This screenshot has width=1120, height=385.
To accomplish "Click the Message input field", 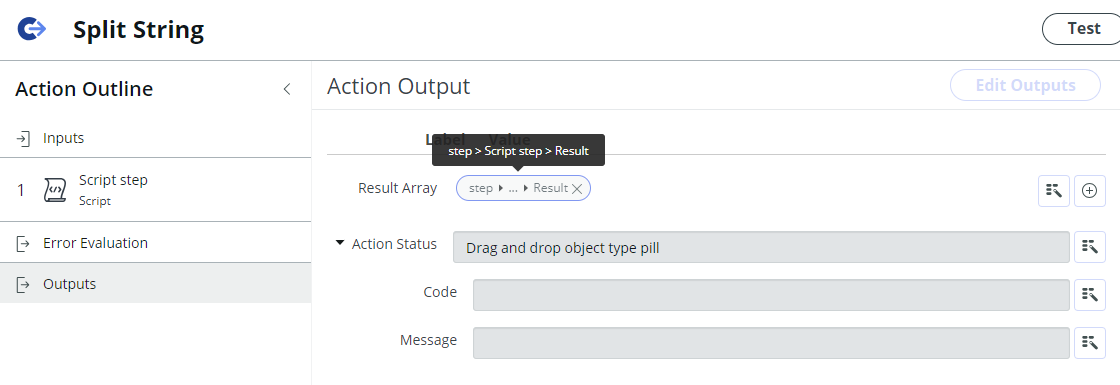I will click(x=771, y=343).
